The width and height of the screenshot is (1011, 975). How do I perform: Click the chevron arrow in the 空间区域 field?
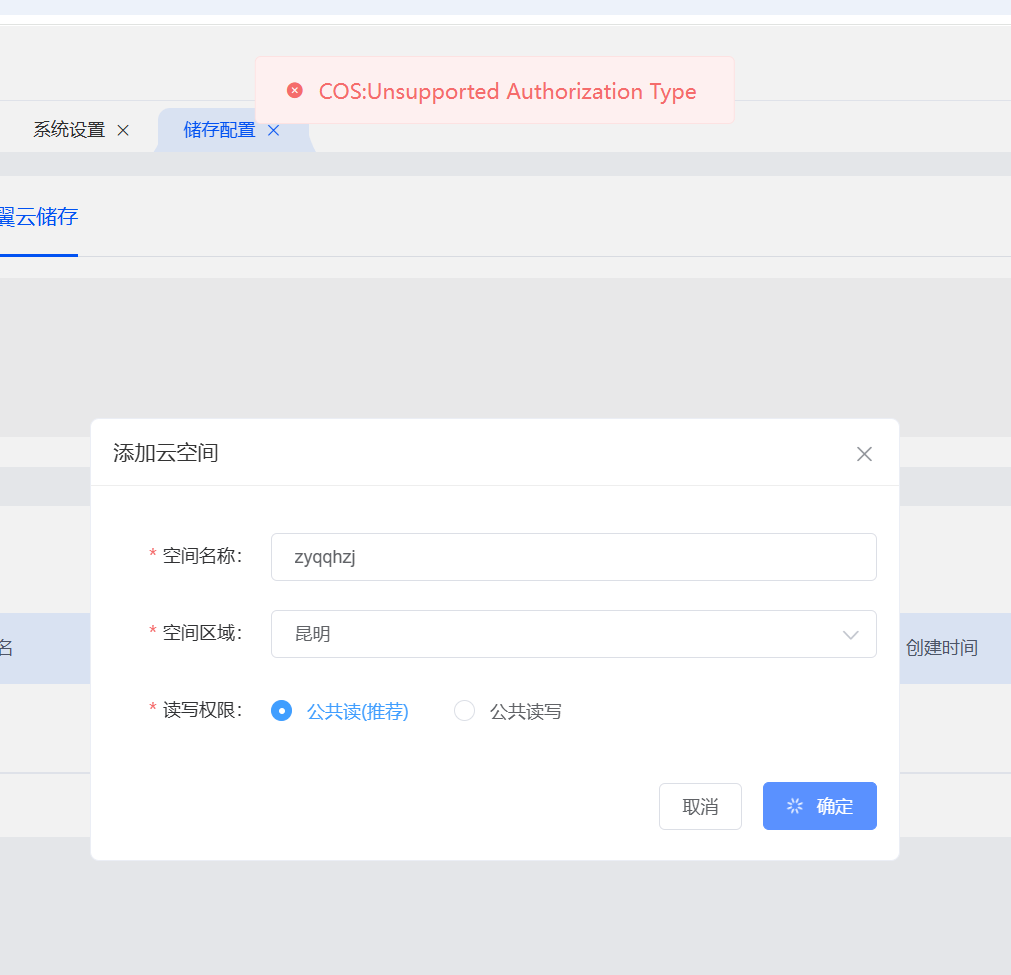tap(851, 635)
